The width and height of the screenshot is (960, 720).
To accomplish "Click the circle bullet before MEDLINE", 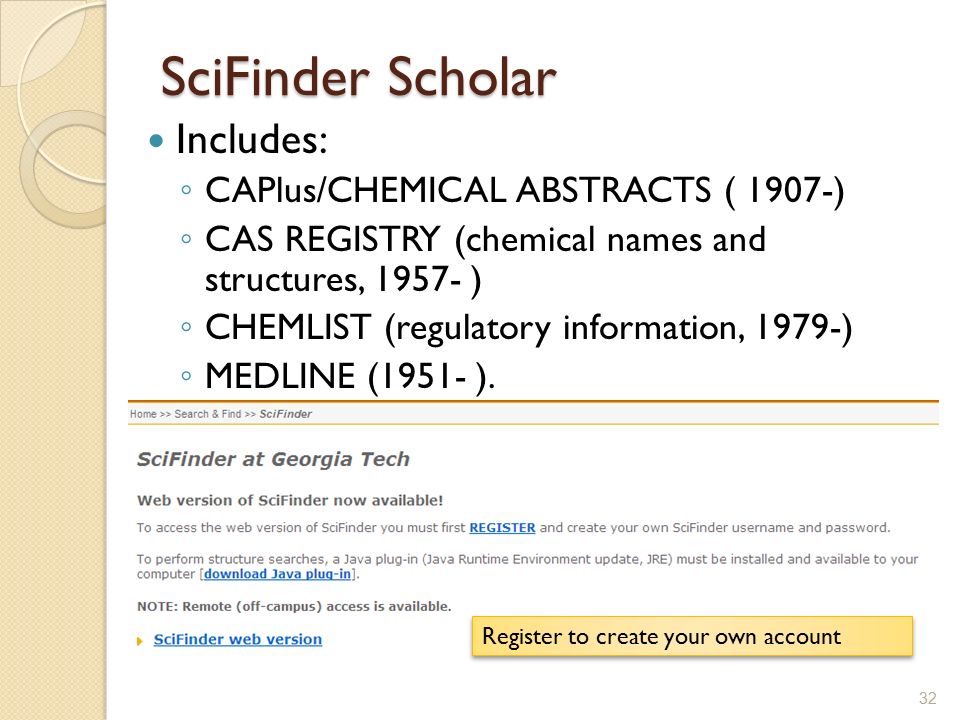I will [x=187, y=375].
